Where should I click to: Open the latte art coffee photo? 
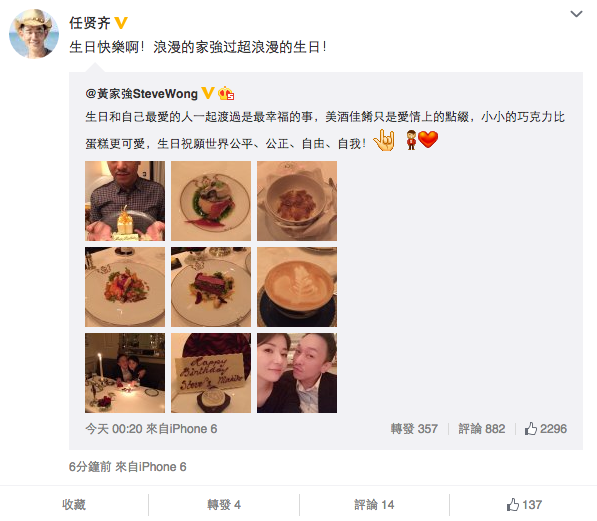297,287
